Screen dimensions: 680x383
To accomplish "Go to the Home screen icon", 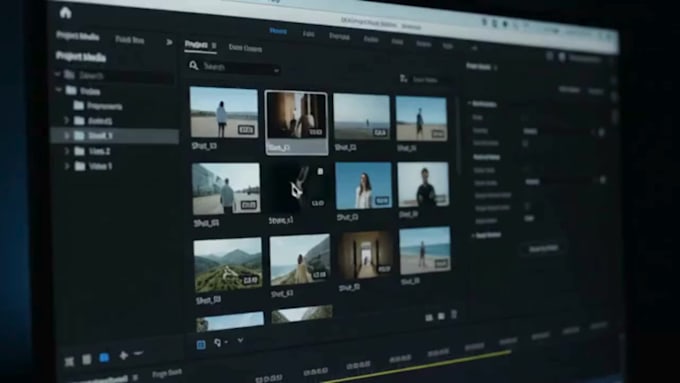I will (65, 13).
